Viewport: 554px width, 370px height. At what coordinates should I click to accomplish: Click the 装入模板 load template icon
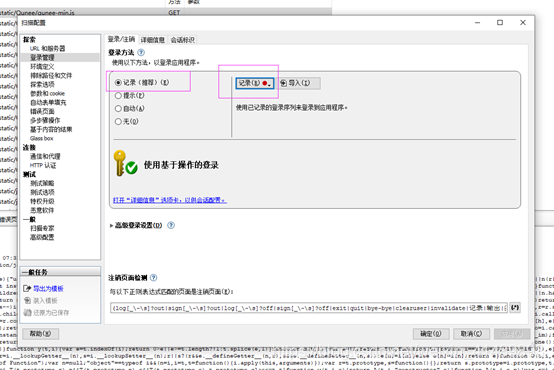27,301
